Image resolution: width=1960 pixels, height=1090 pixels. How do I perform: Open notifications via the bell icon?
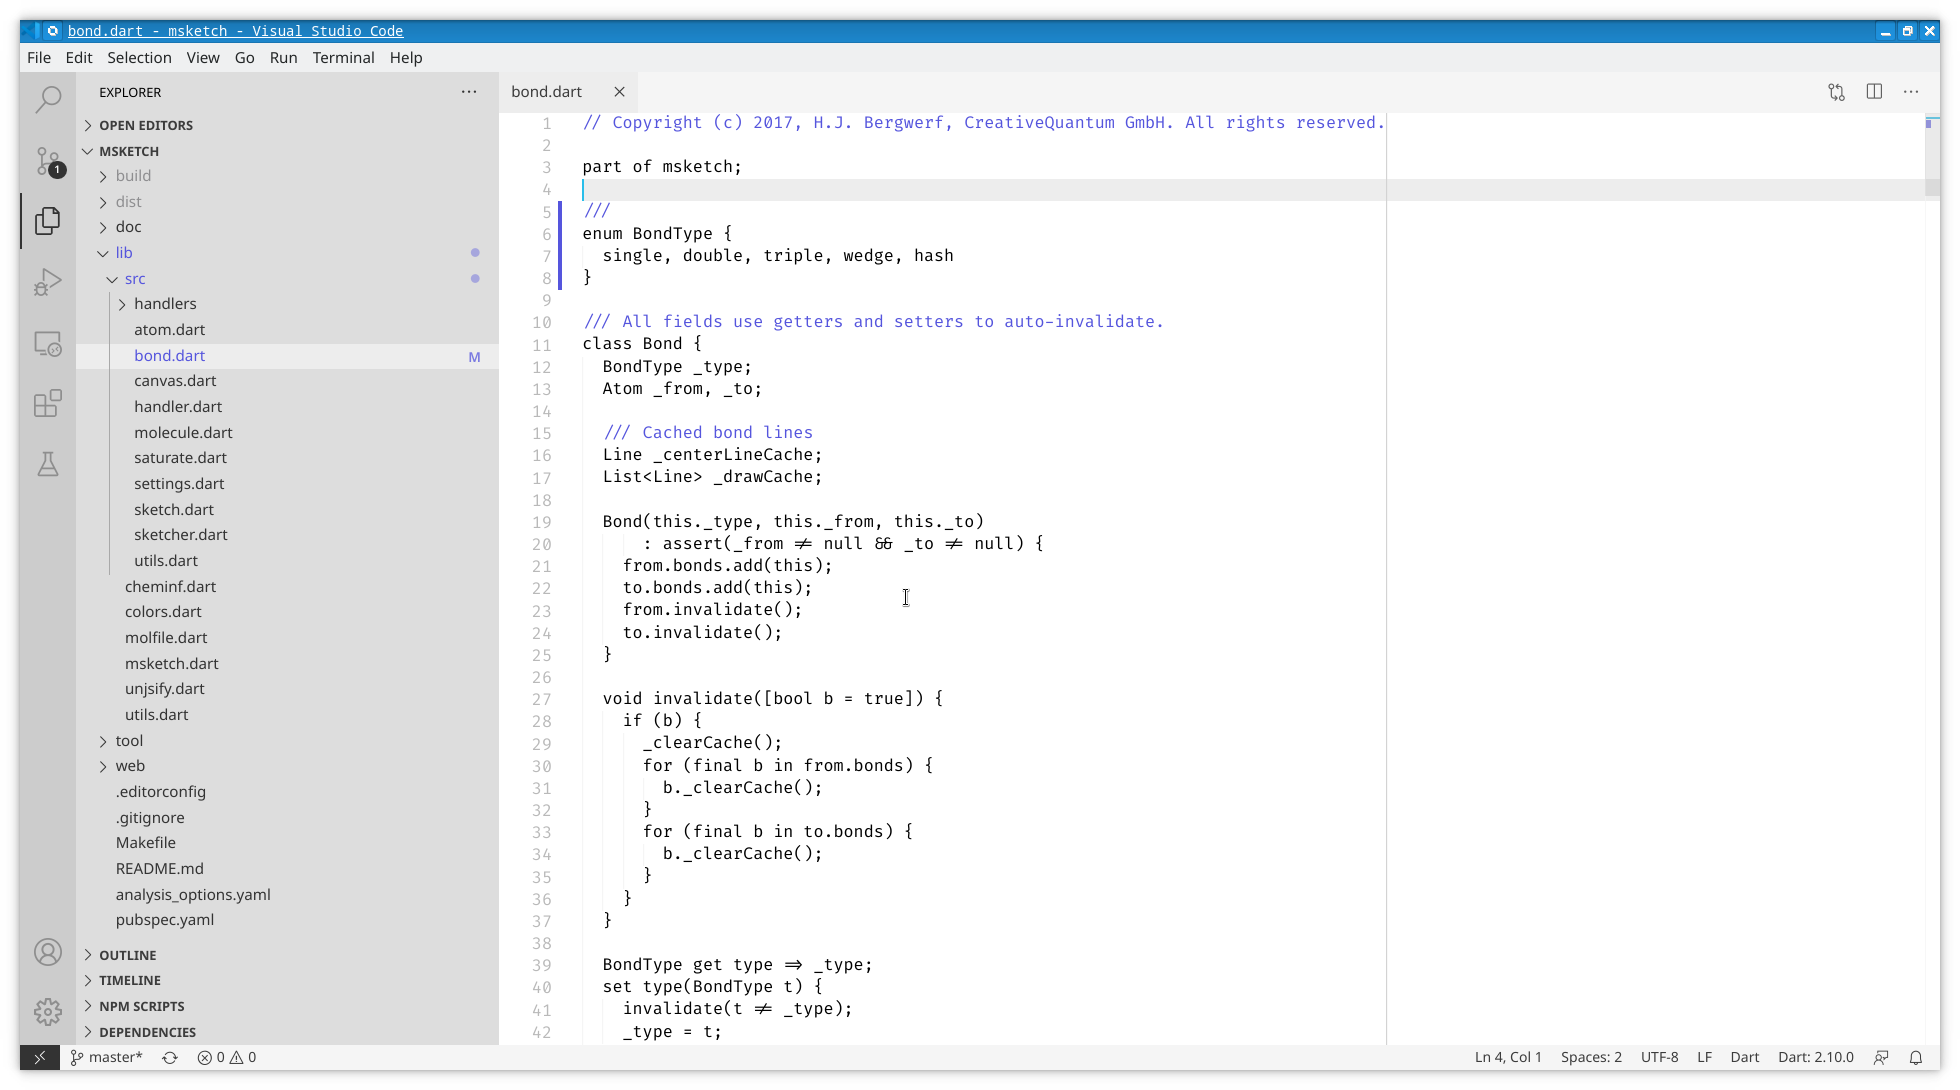pyautogui.click(x=1916, y=1057)
